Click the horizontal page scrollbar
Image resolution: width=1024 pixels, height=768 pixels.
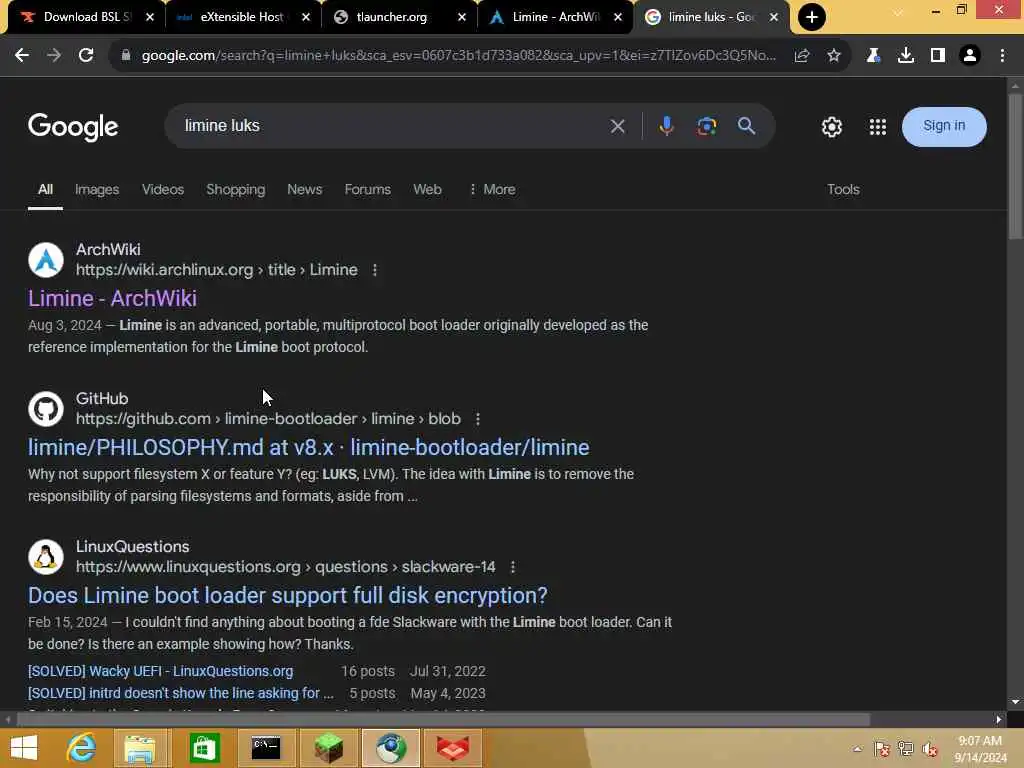click(443, 720)
